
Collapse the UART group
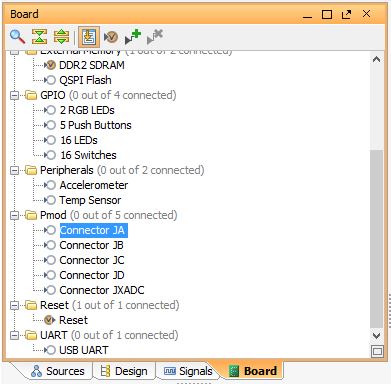14,335
